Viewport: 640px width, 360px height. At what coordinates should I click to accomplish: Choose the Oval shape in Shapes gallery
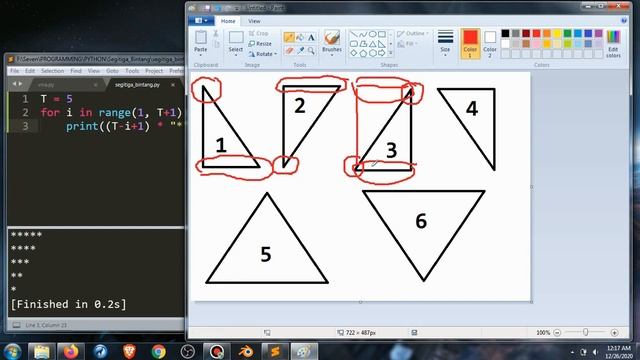(372, 34)
